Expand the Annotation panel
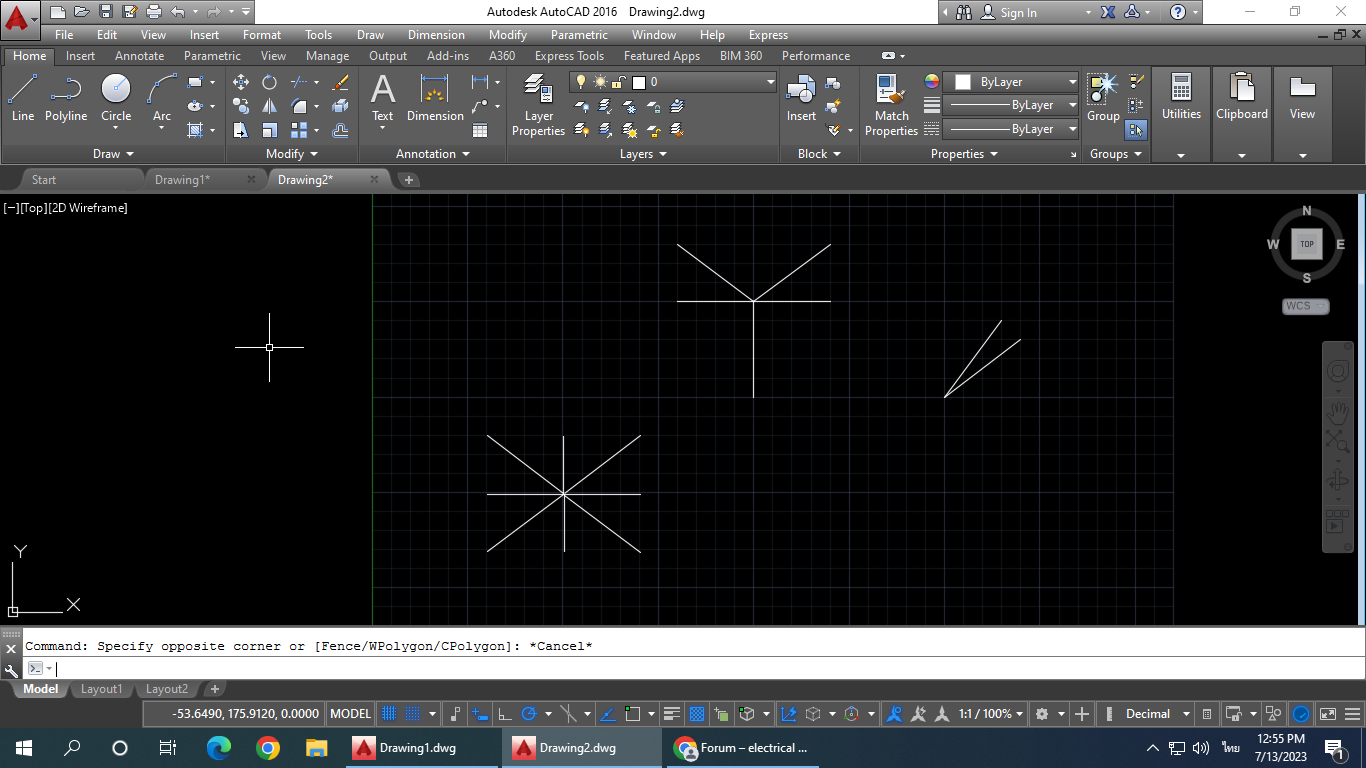 (x=433, y=154)
